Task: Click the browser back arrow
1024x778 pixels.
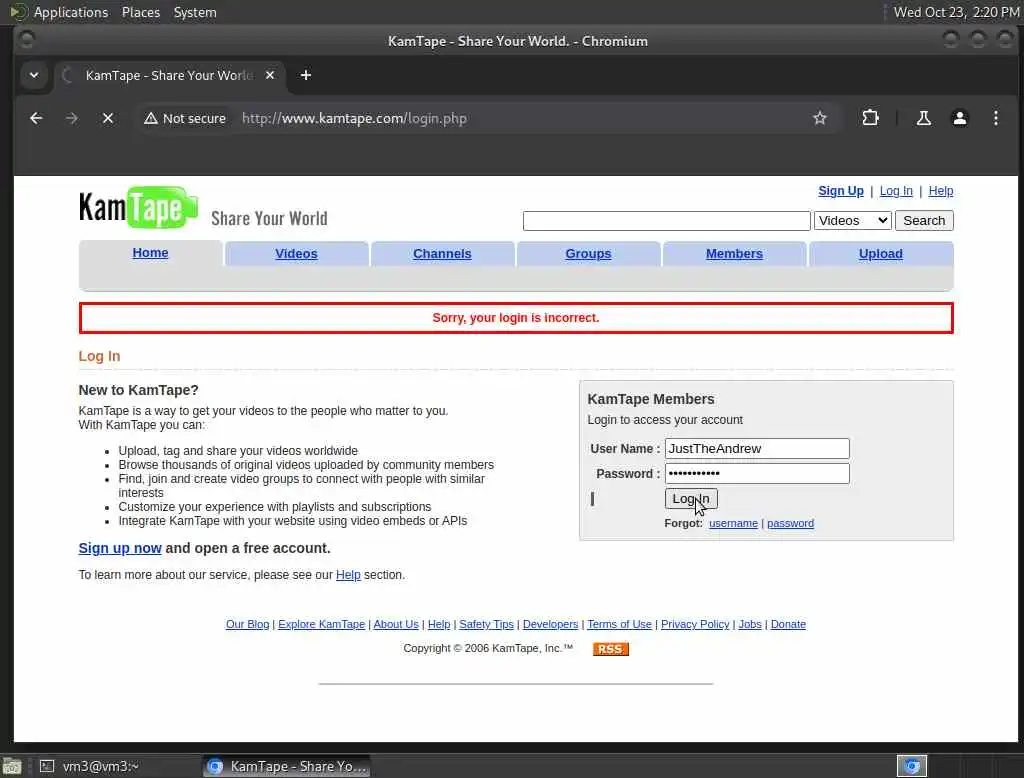Action: click(36, 118)
